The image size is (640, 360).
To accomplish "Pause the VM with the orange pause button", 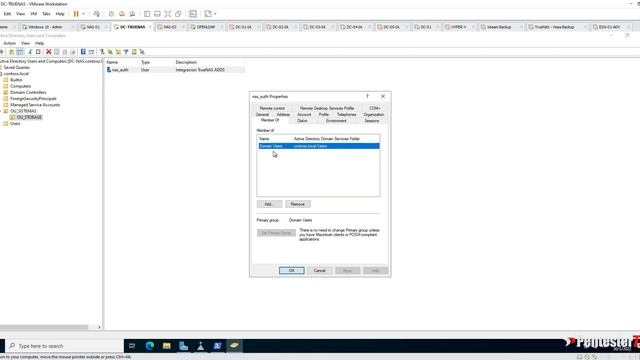I will 76,14.
